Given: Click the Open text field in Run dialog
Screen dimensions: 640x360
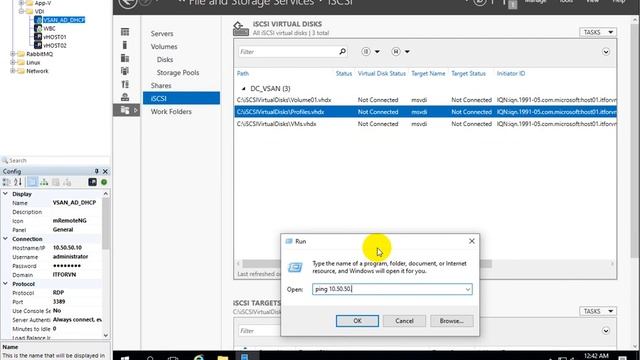Looking at the screenshot, I should pyautogui.click(x=388, y=289).
